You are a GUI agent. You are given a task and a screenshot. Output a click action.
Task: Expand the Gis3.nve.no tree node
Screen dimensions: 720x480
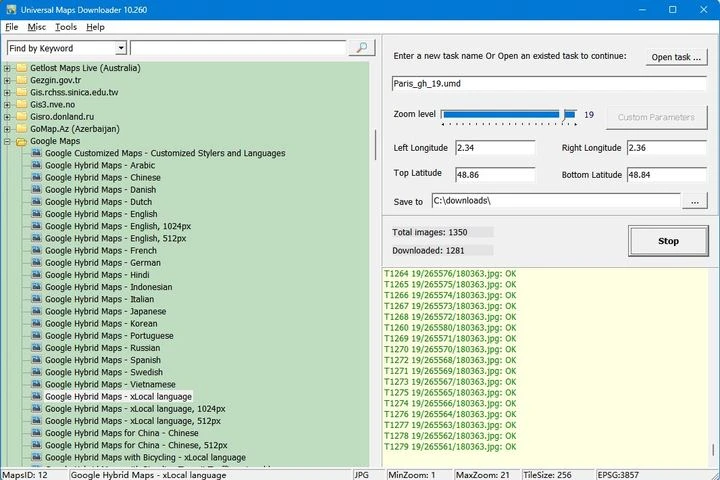coord(7,105)
